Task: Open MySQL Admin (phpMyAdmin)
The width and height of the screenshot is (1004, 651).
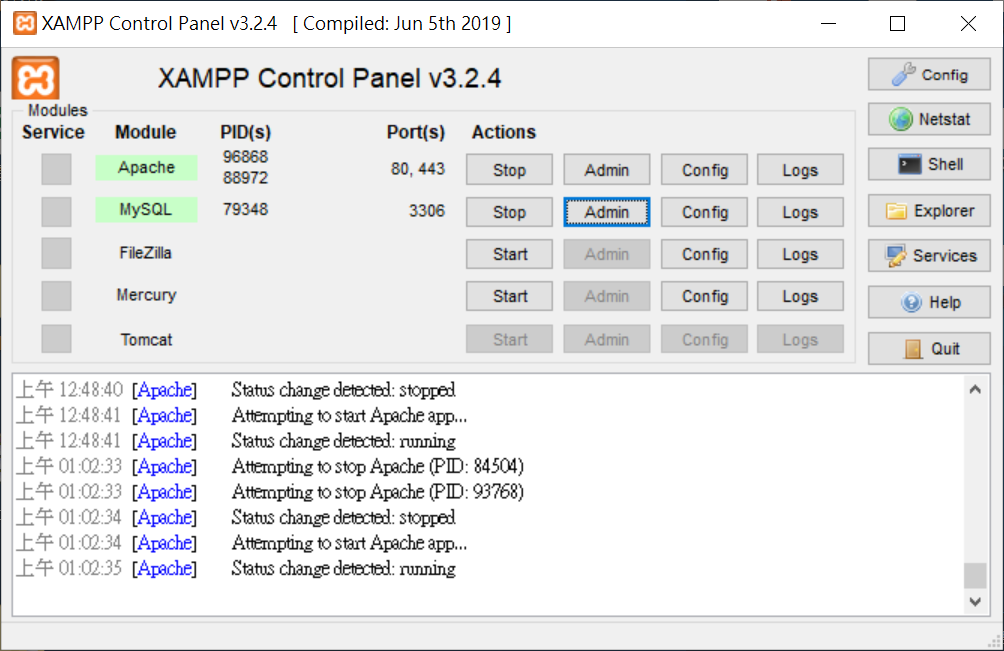Action: tap(606, 212)
